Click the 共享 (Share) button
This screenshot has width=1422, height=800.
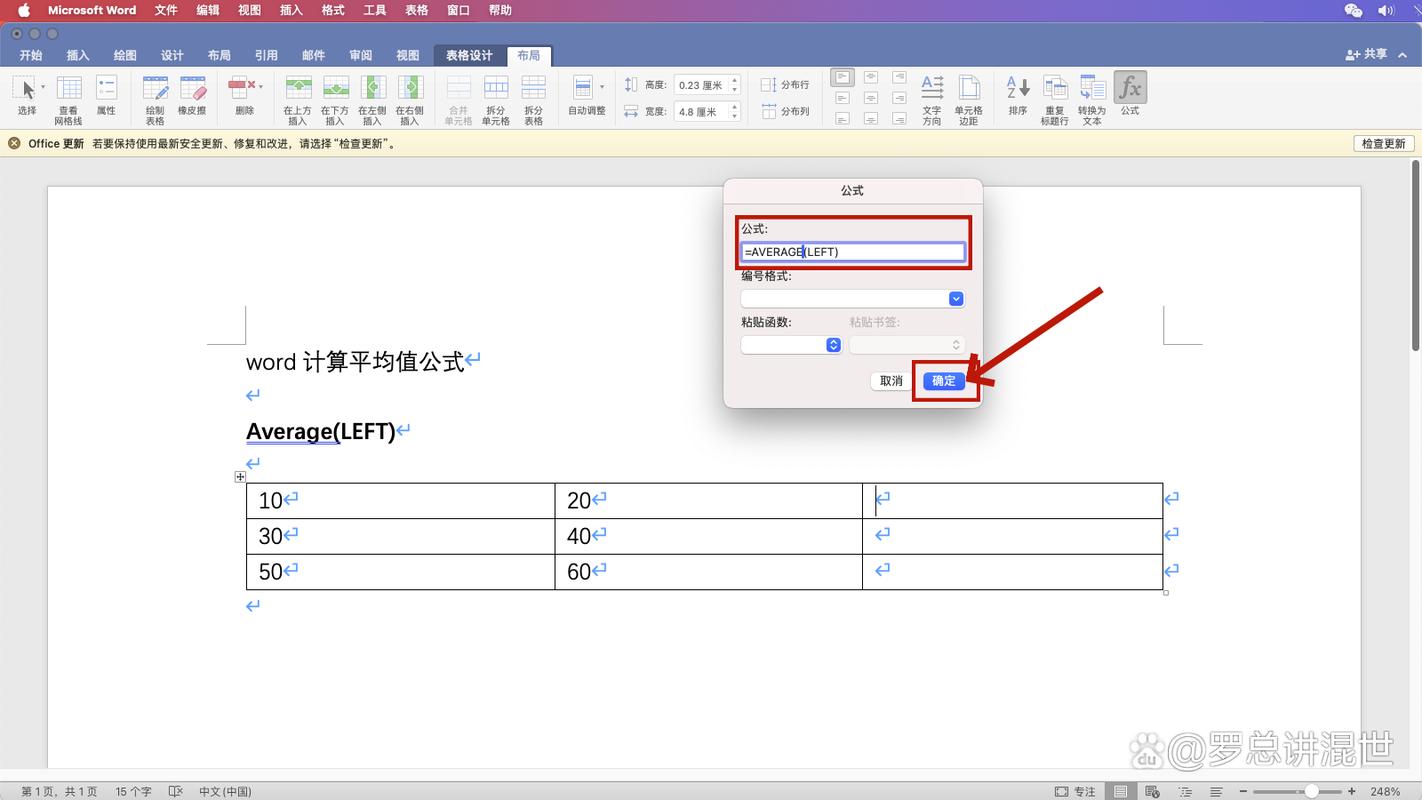[1367, 55]
